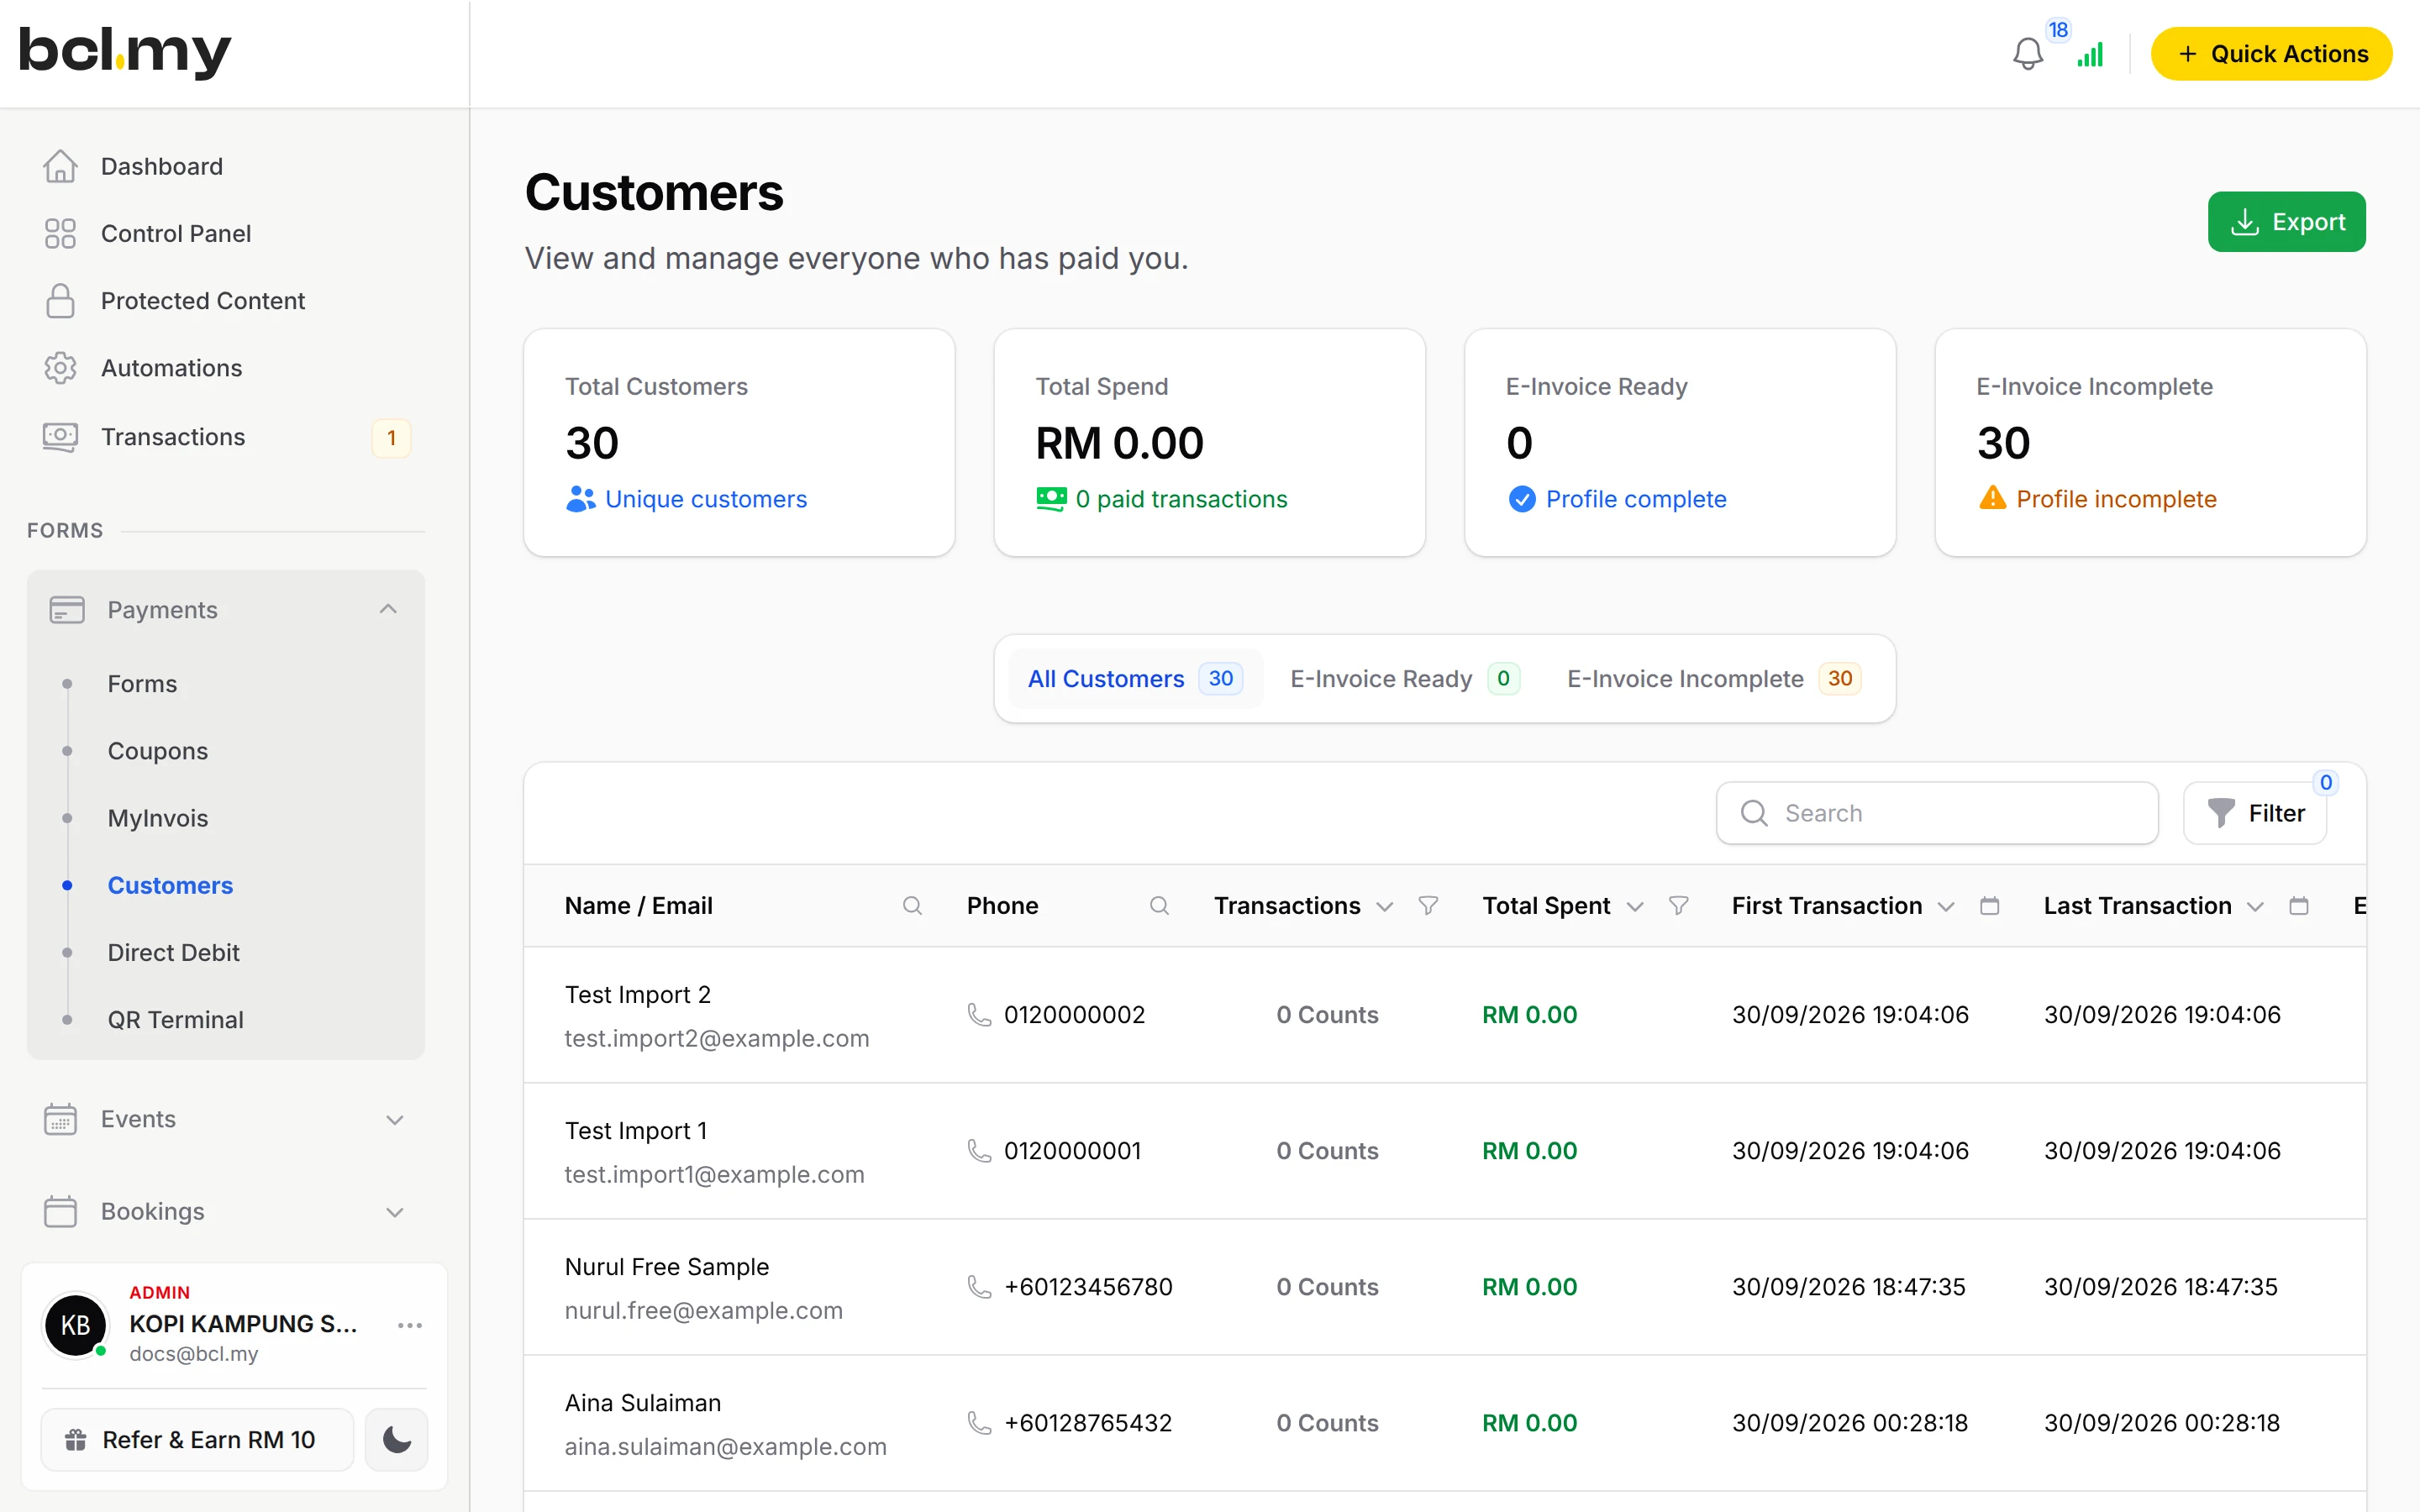2420x1512 pixels.
Task: Click email test.import1@example.com
Action: point(714,1174)
